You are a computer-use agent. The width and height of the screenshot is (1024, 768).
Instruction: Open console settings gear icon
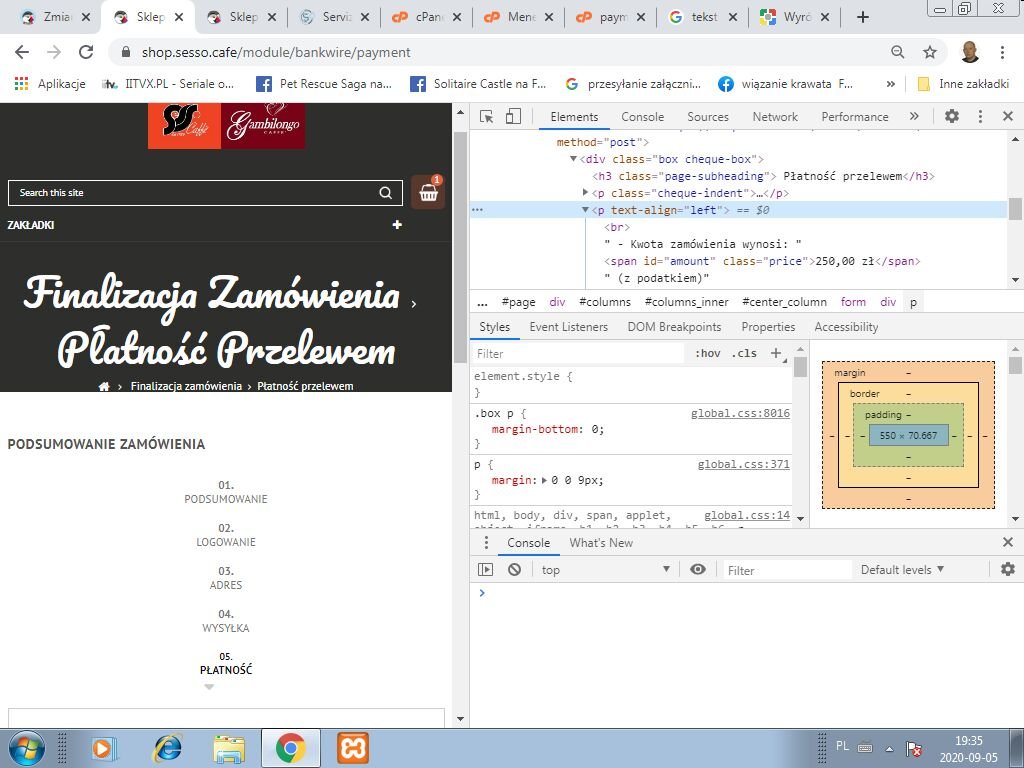(1008, 569)
